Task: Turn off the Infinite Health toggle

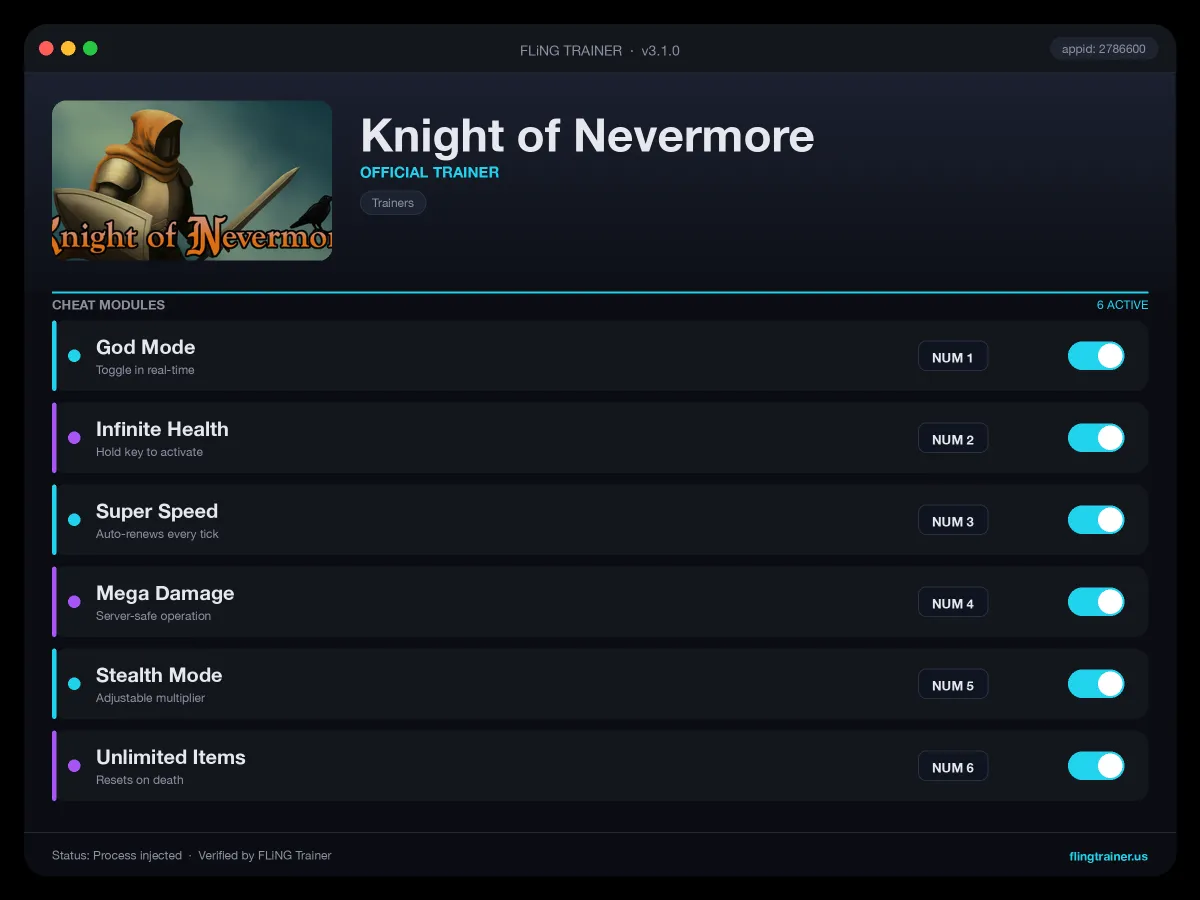Action: [1096, 438]
